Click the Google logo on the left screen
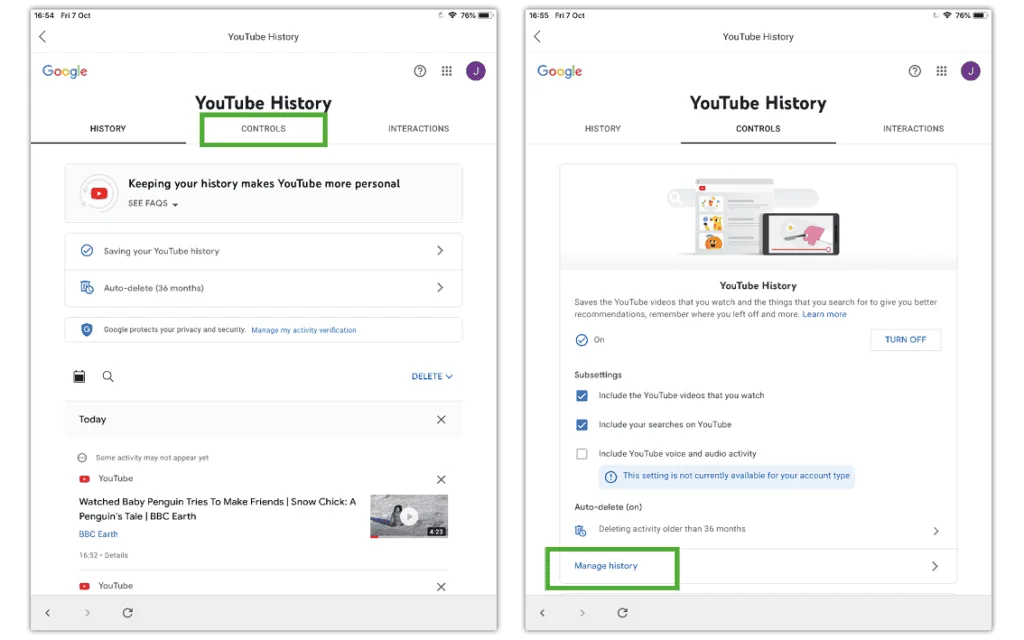 tap(65, 71)
